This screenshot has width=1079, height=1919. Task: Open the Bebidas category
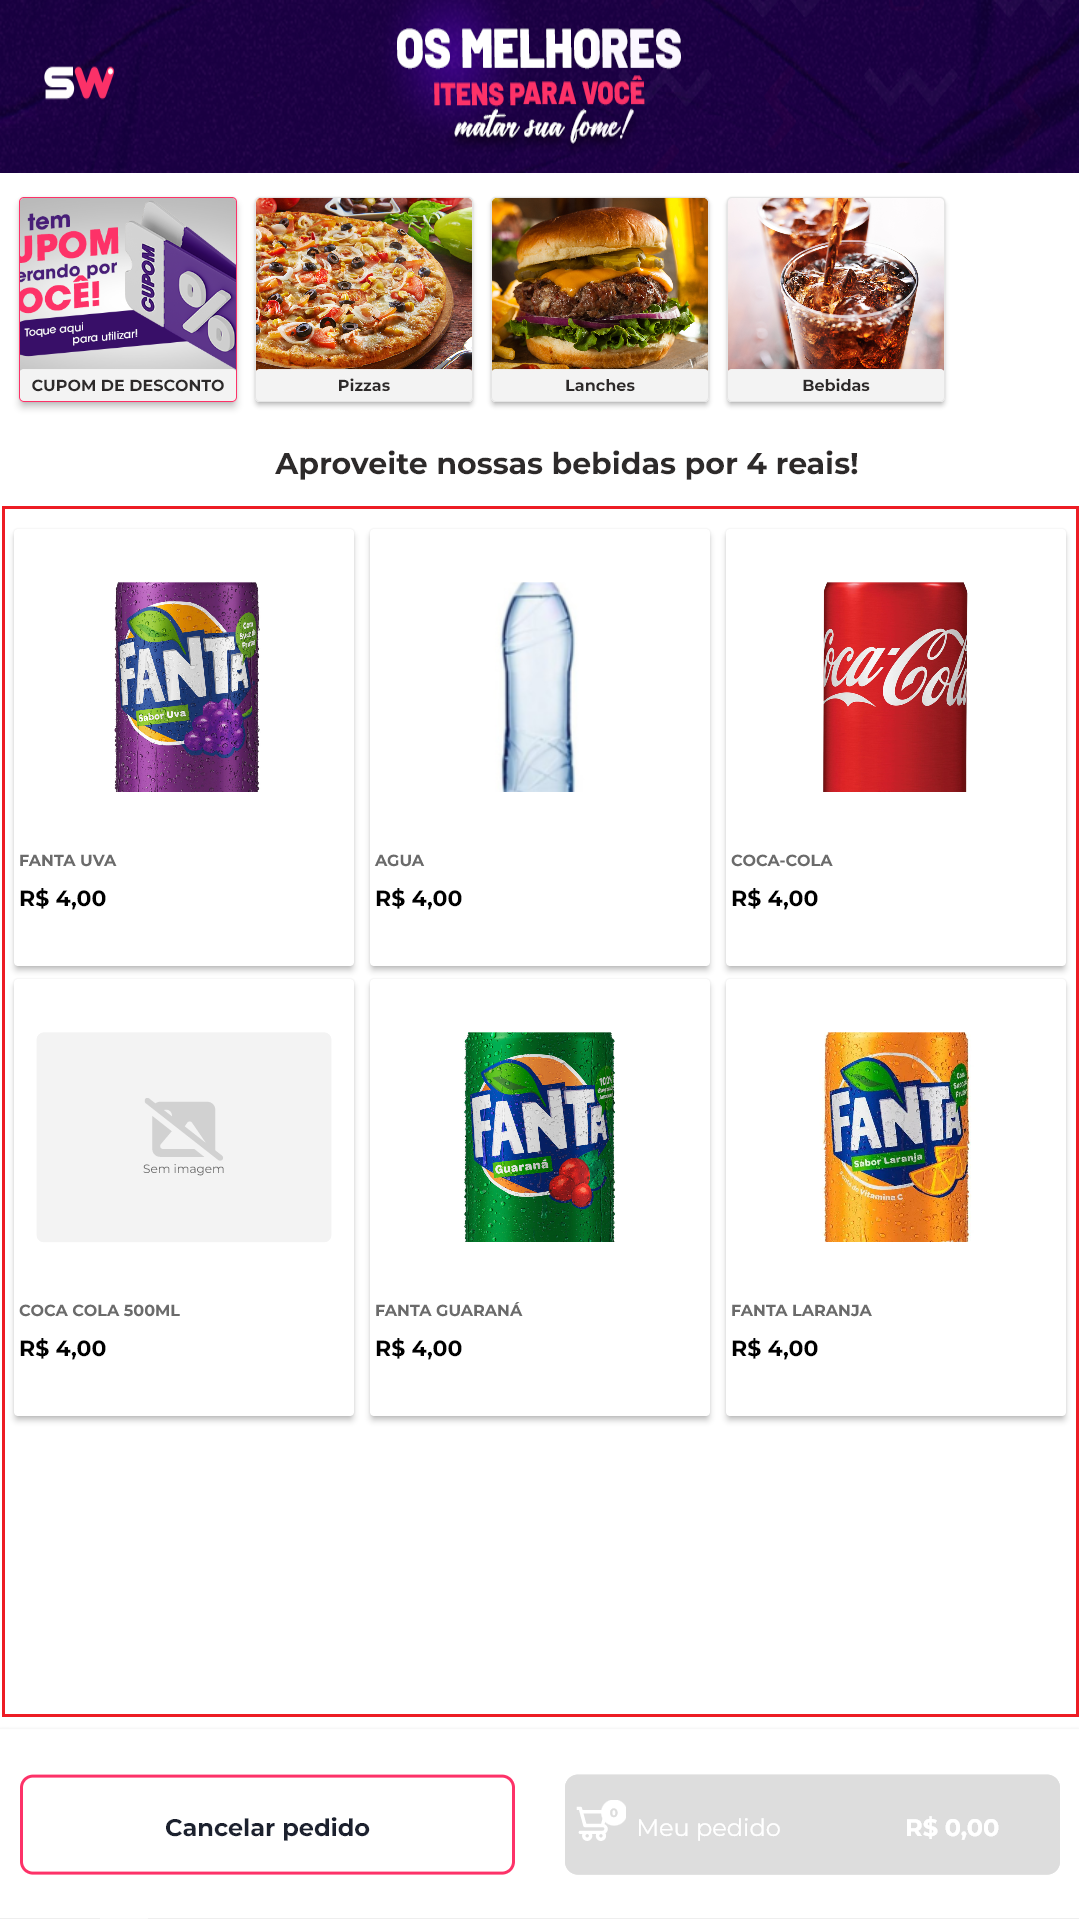(836, 300)
